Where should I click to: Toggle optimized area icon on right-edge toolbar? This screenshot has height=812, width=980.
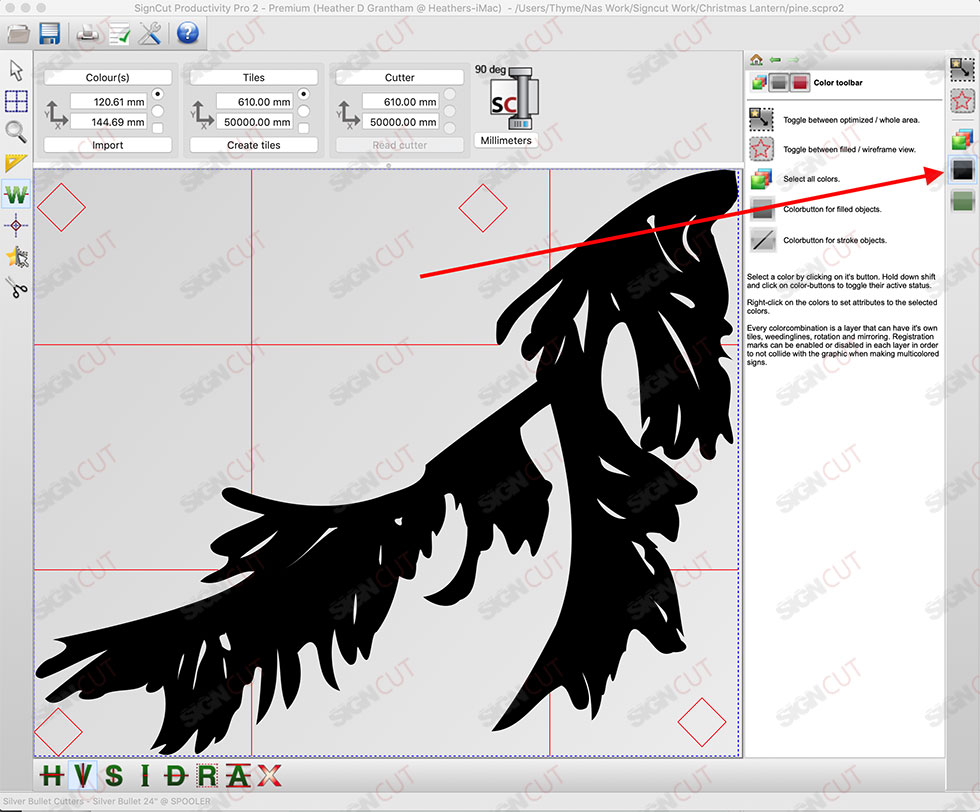962,69
